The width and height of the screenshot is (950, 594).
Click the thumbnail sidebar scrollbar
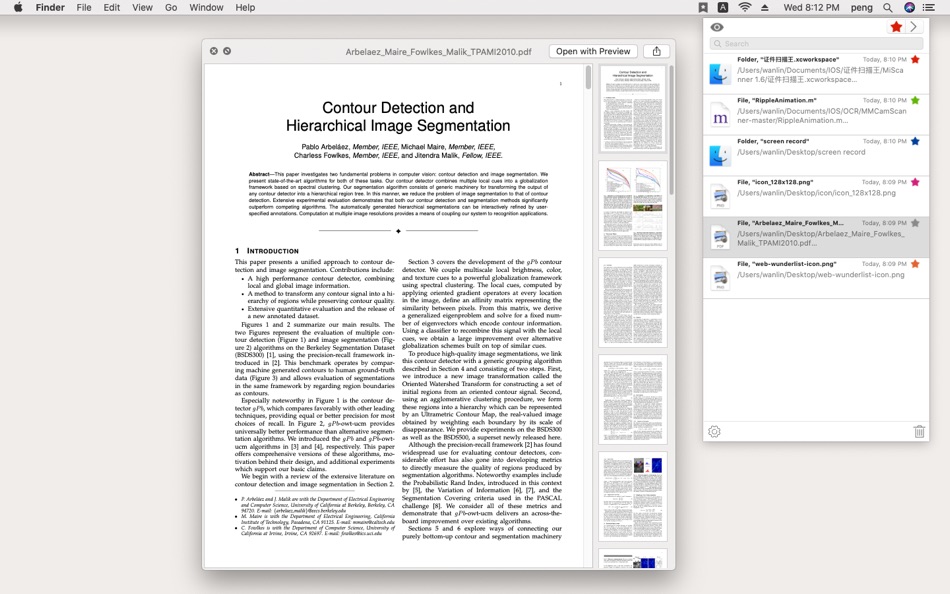pos(671,130)
